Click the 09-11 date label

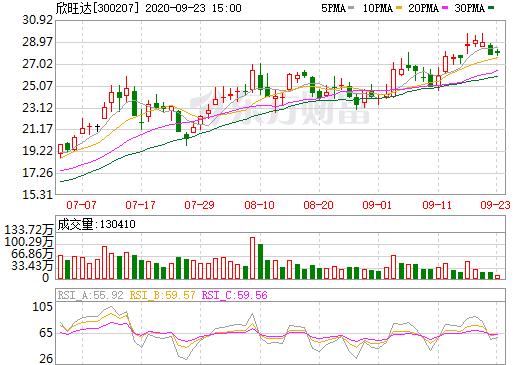tap(437, 205)
